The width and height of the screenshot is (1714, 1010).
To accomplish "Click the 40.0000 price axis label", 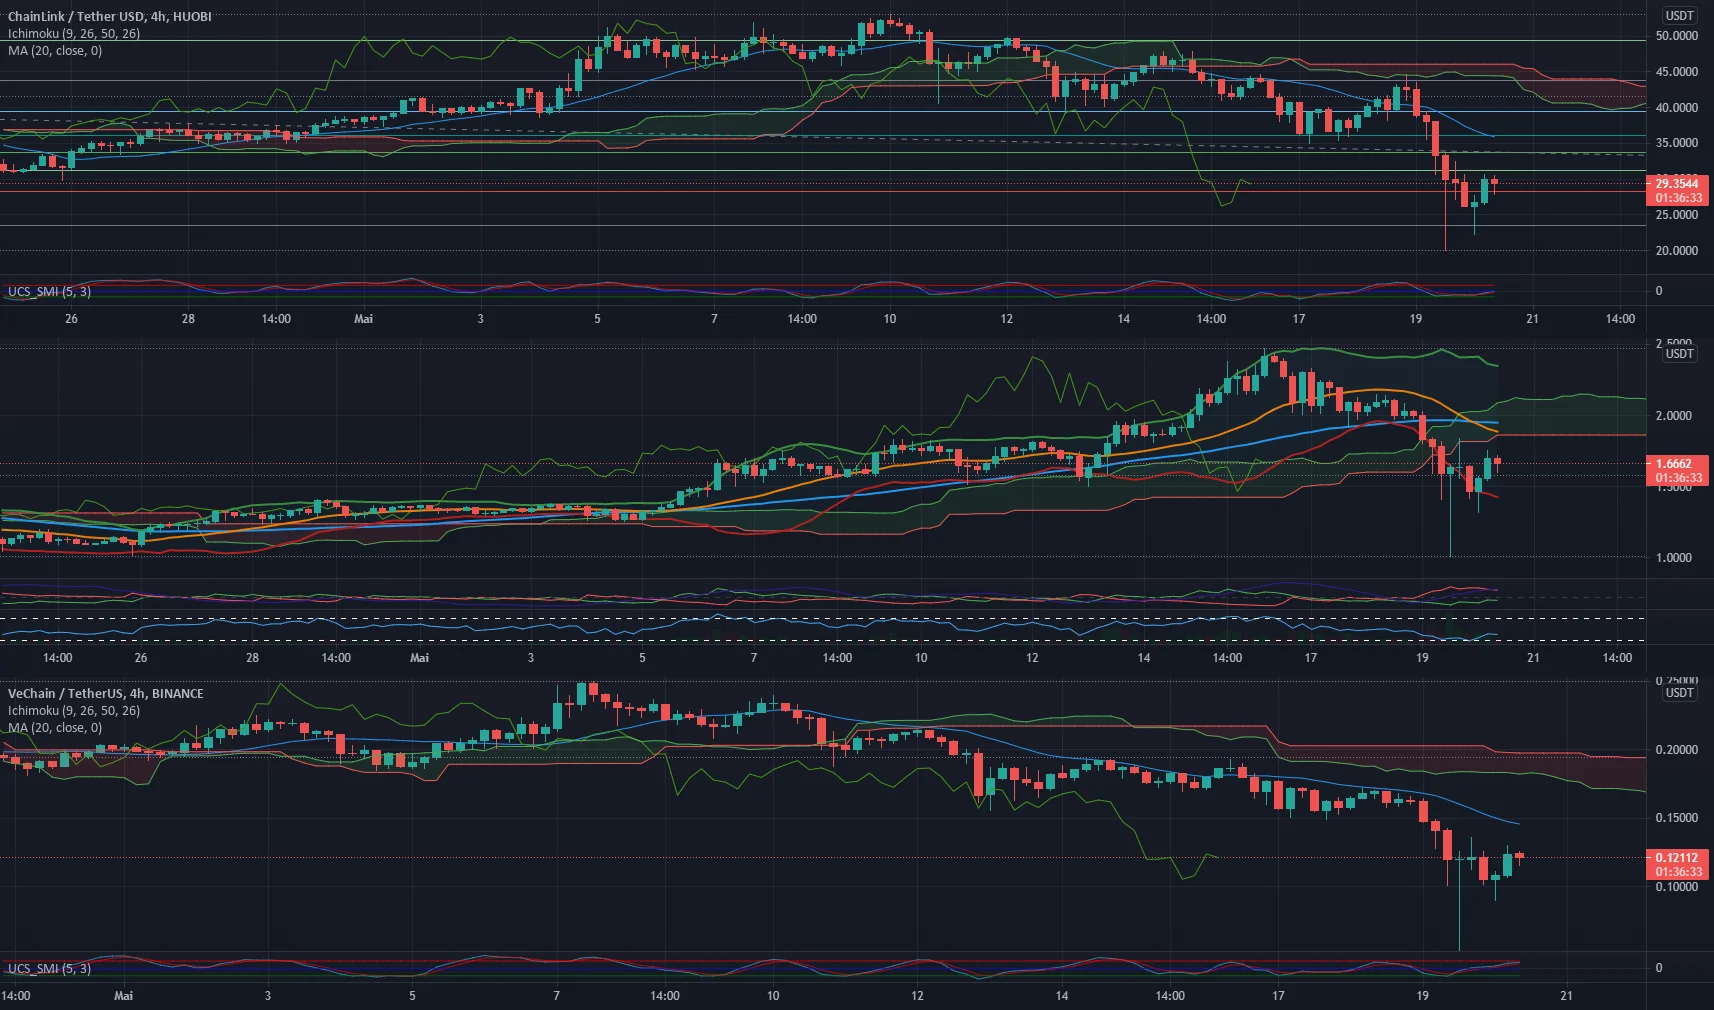I will point(1677,108).
